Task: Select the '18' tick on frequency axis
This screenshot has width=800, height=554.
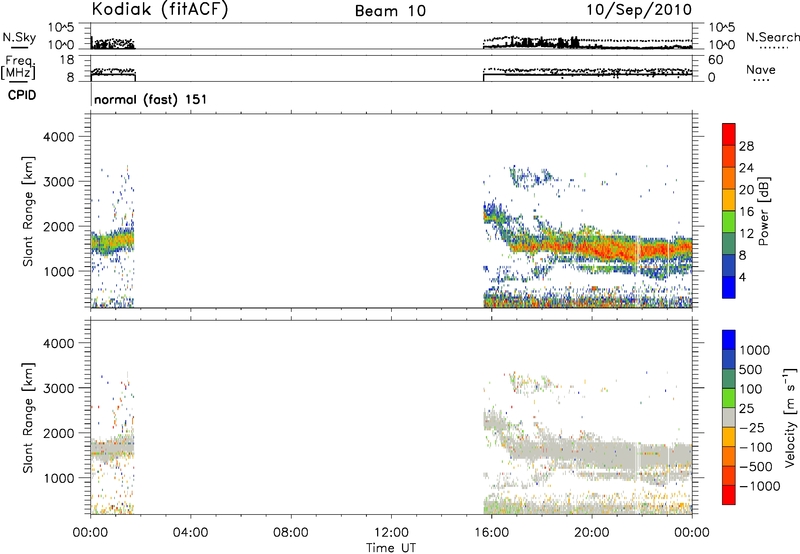Action: pyautogui.click(x=67, y=60)
